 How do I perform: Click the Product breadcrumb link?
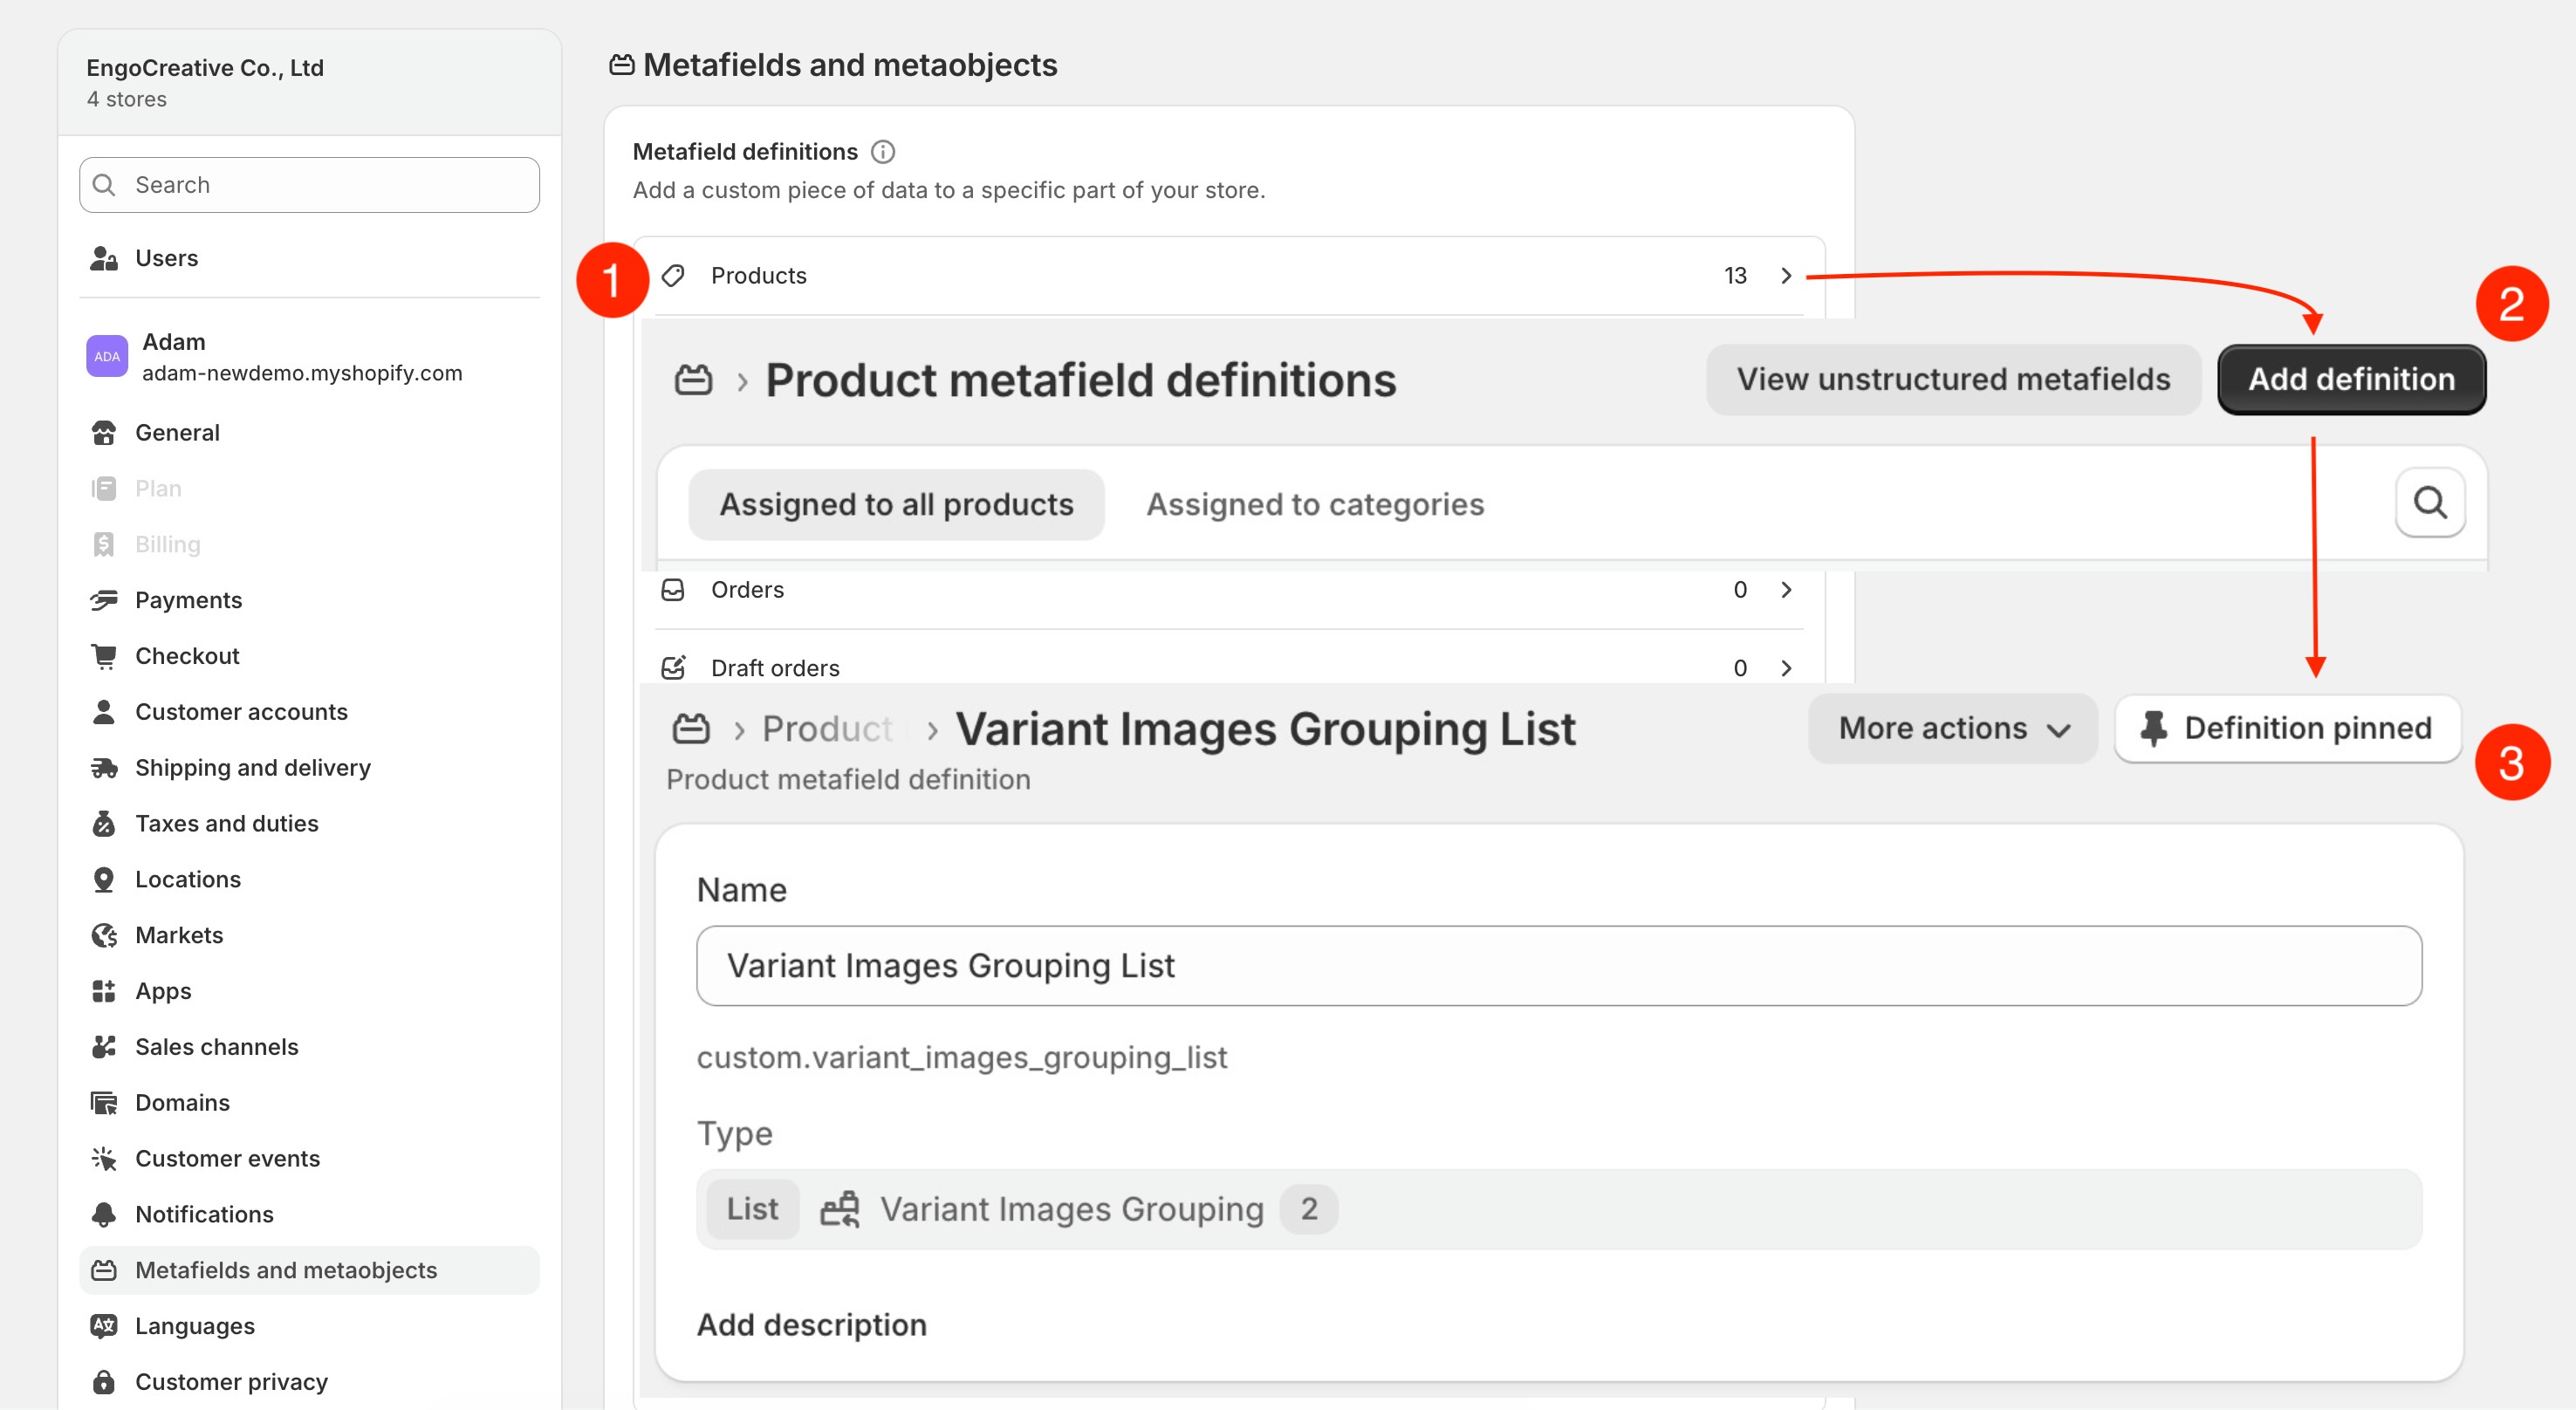pyautogui.click(x=828, y=729)
